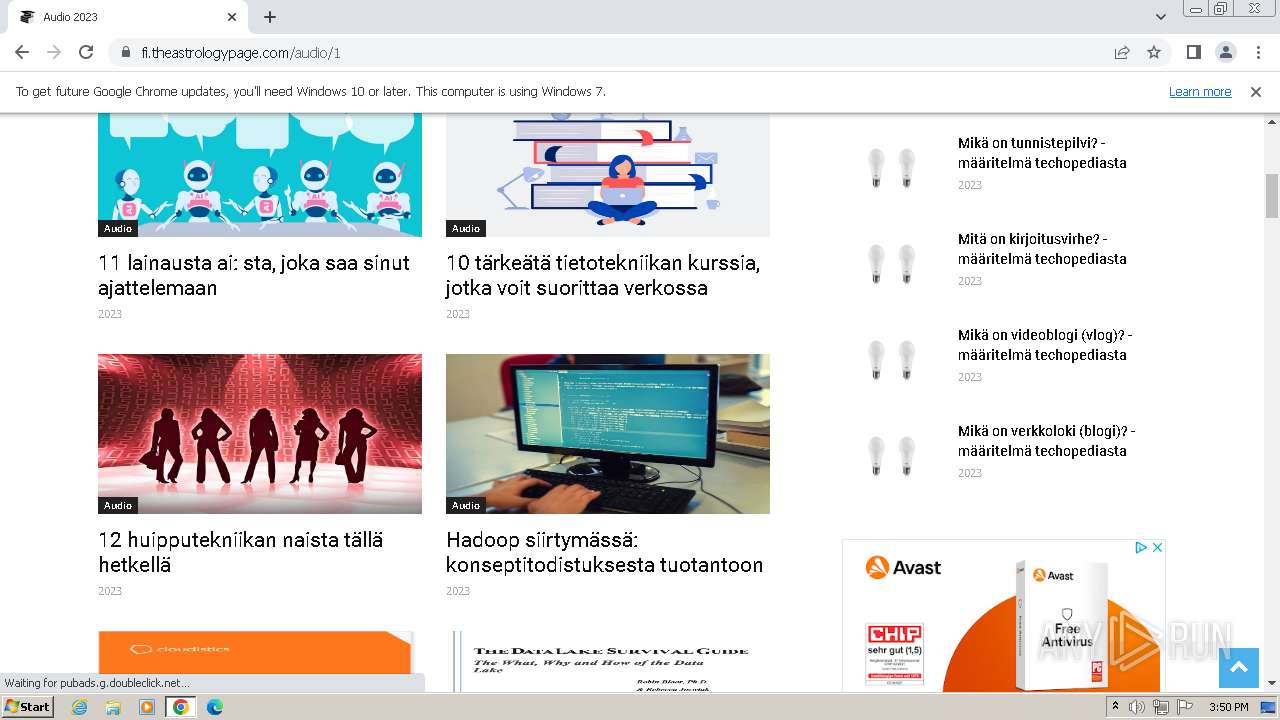
Task: Dismiss the Chrome update notification bar
Action: 1256,91
